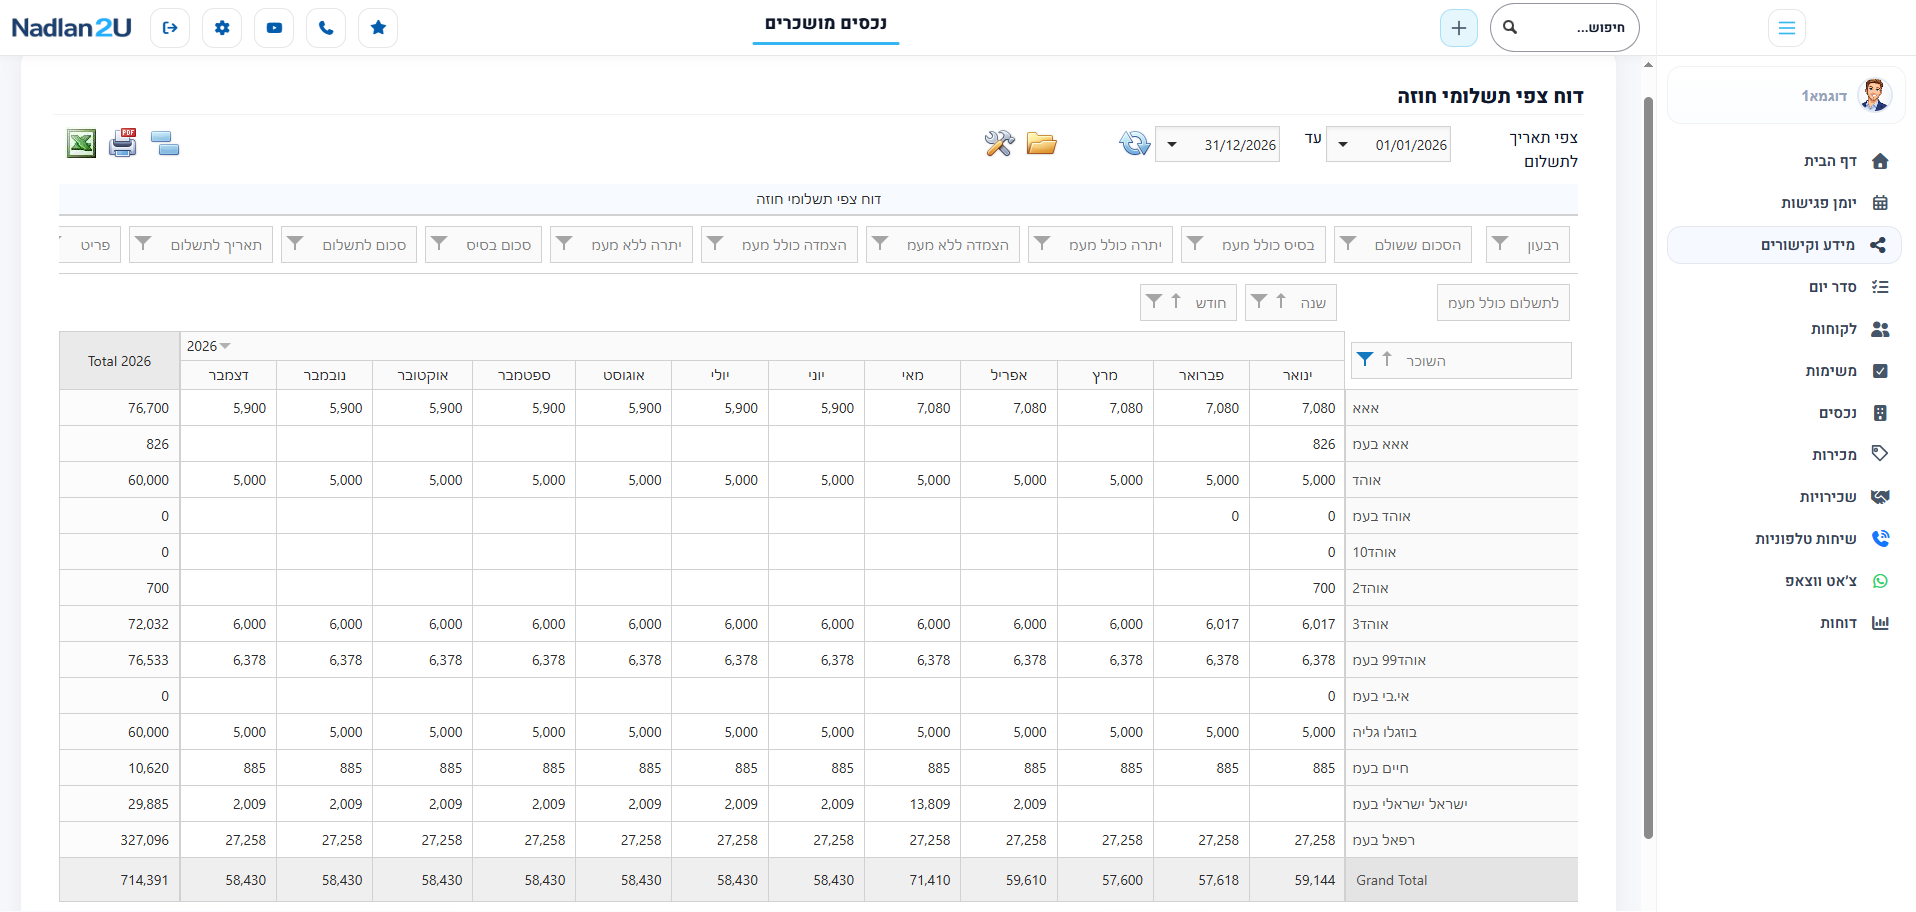The height and width of the screenshot is (912, 1916).
Task: Click the layout panels icon beside print
Action: coord(165,143)
